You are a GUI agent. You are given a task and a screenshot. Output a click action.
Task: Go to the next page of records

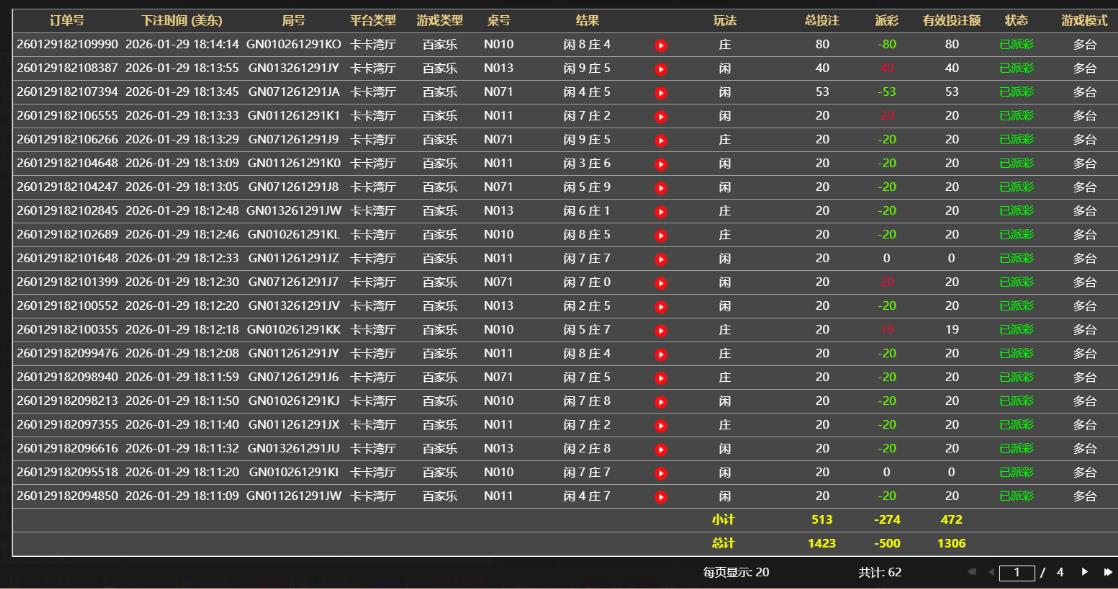(x=1087, y=573)
